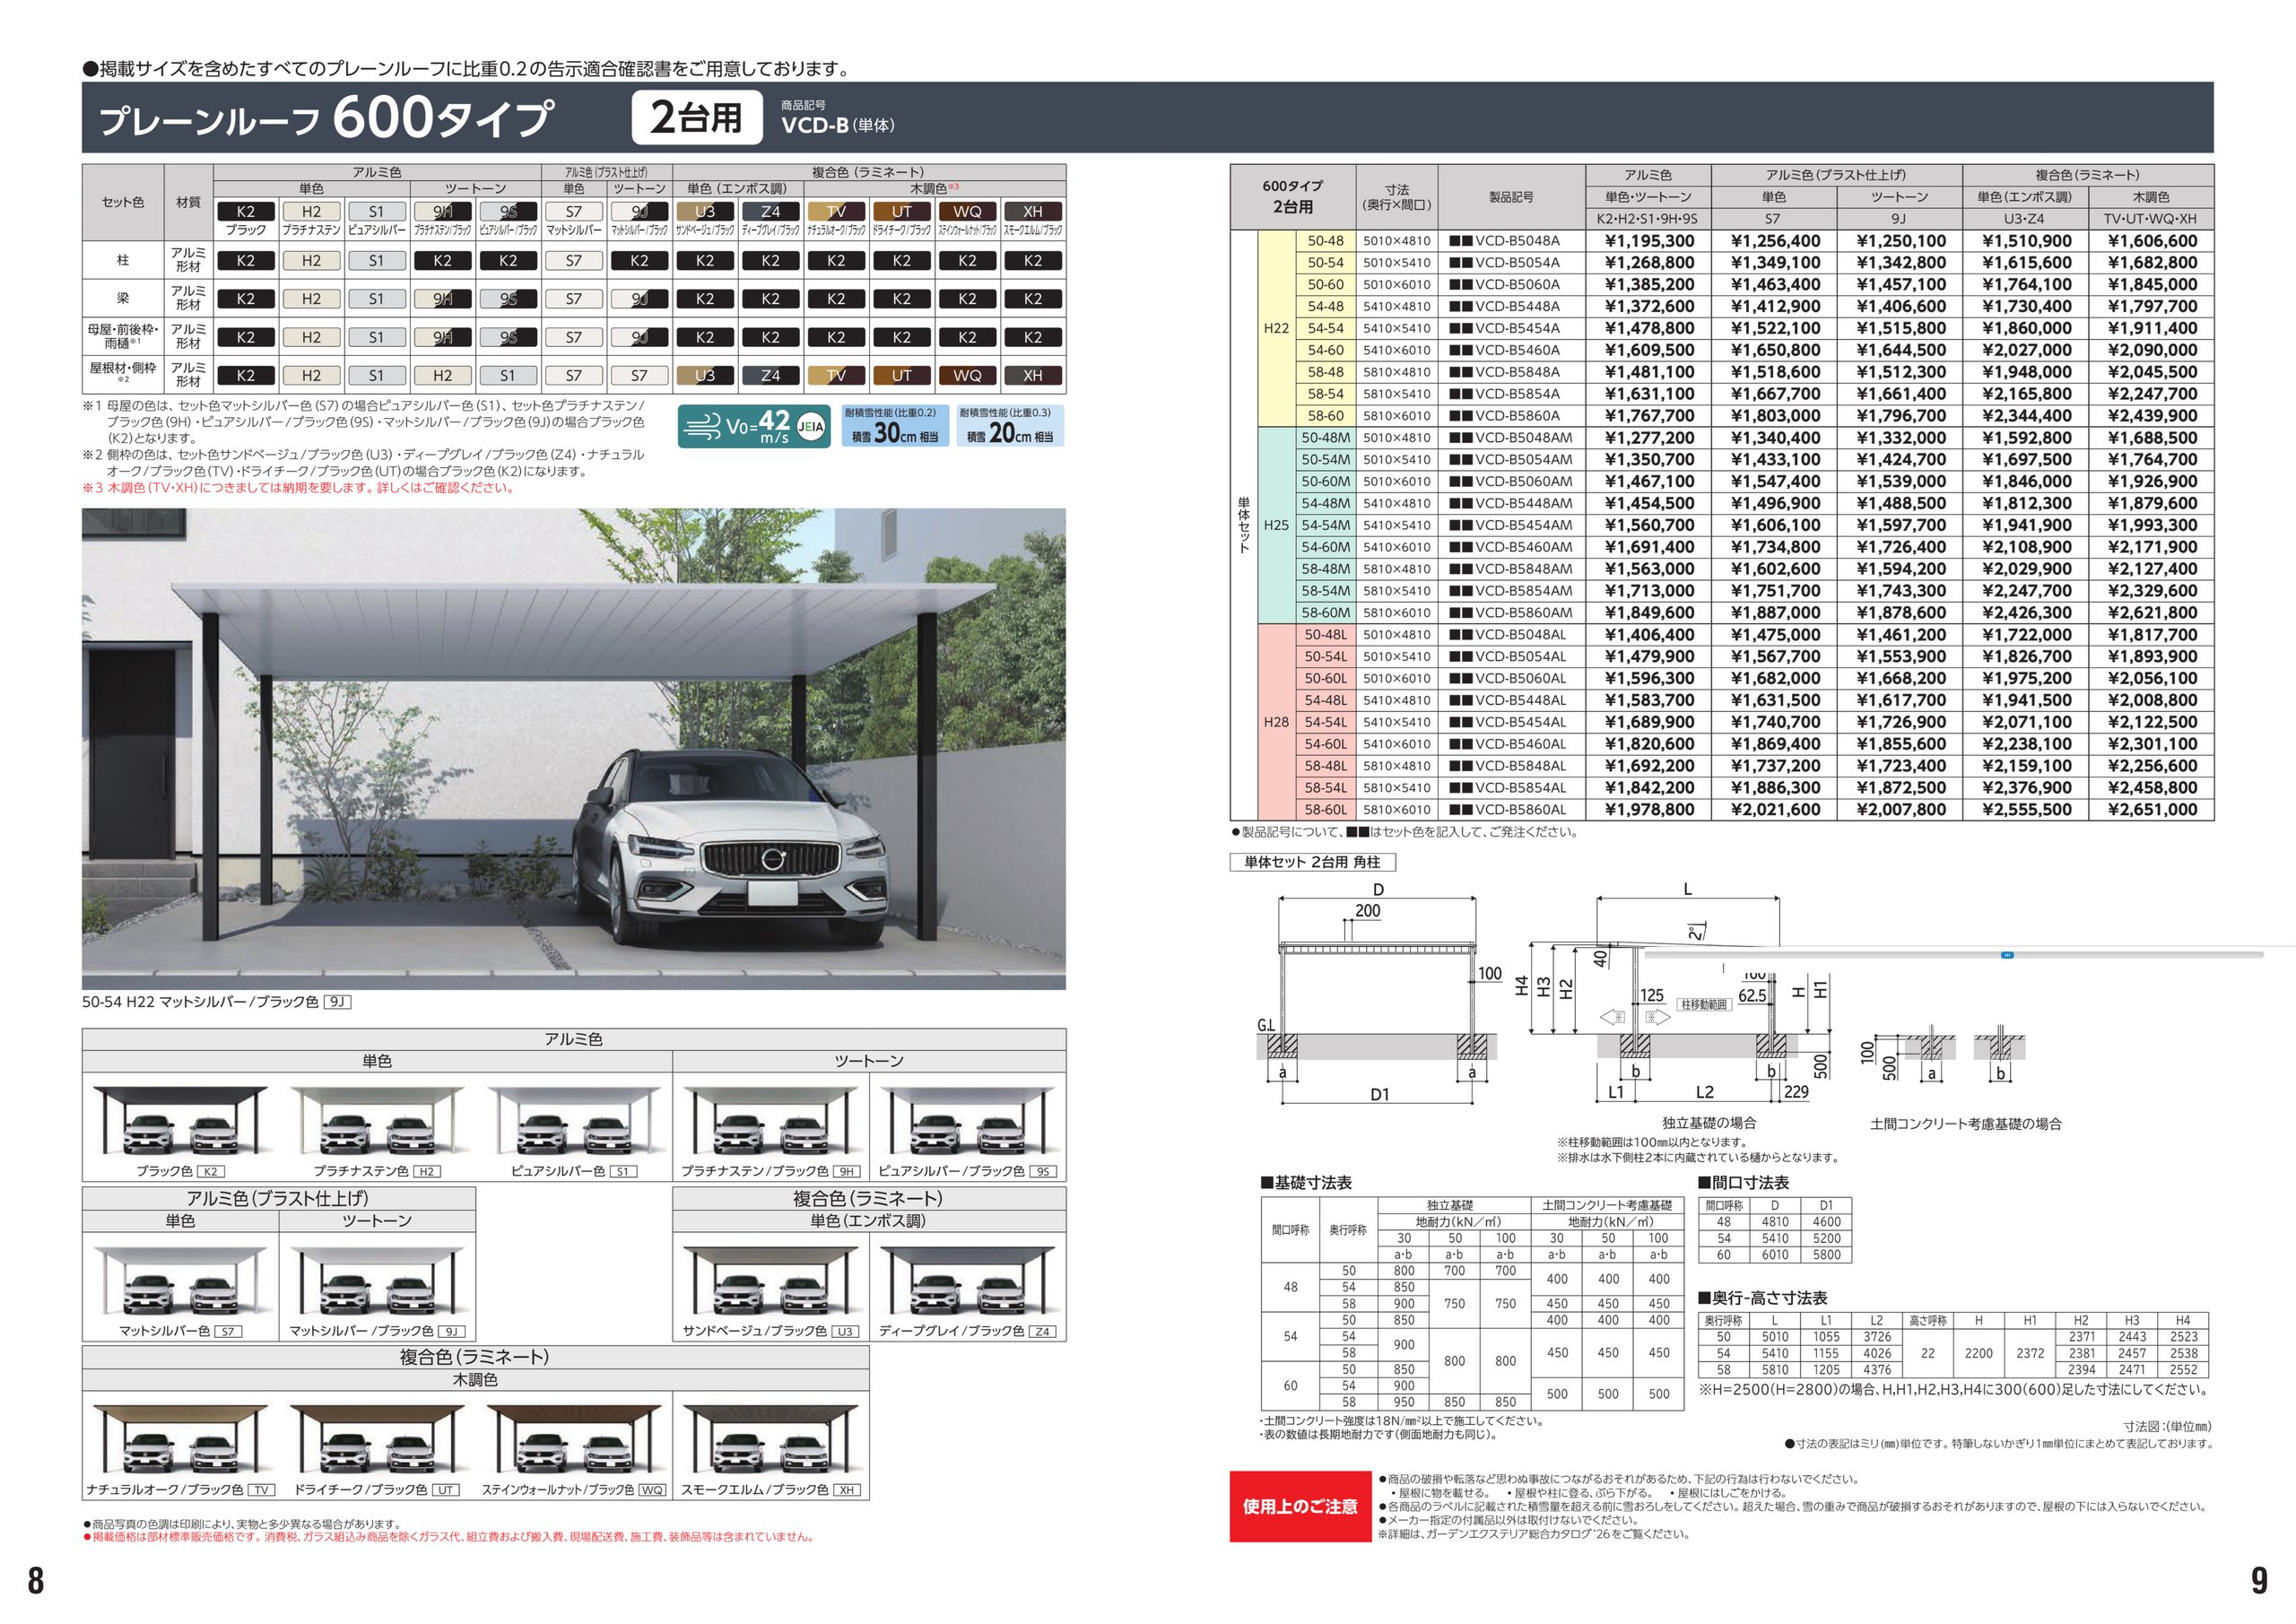Click the ナチュラルオーク/ブラック色 TV carport thumbnail
This screenshot has width=2296, height=1624.
180,1440
